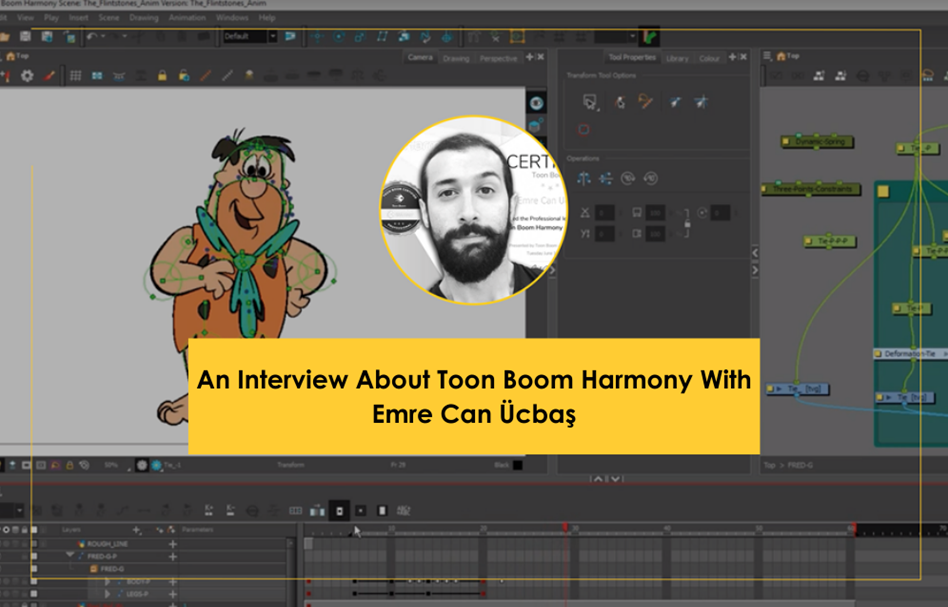Switch to the Drawing view tab
948x607 pixels.
click(456, 58)
